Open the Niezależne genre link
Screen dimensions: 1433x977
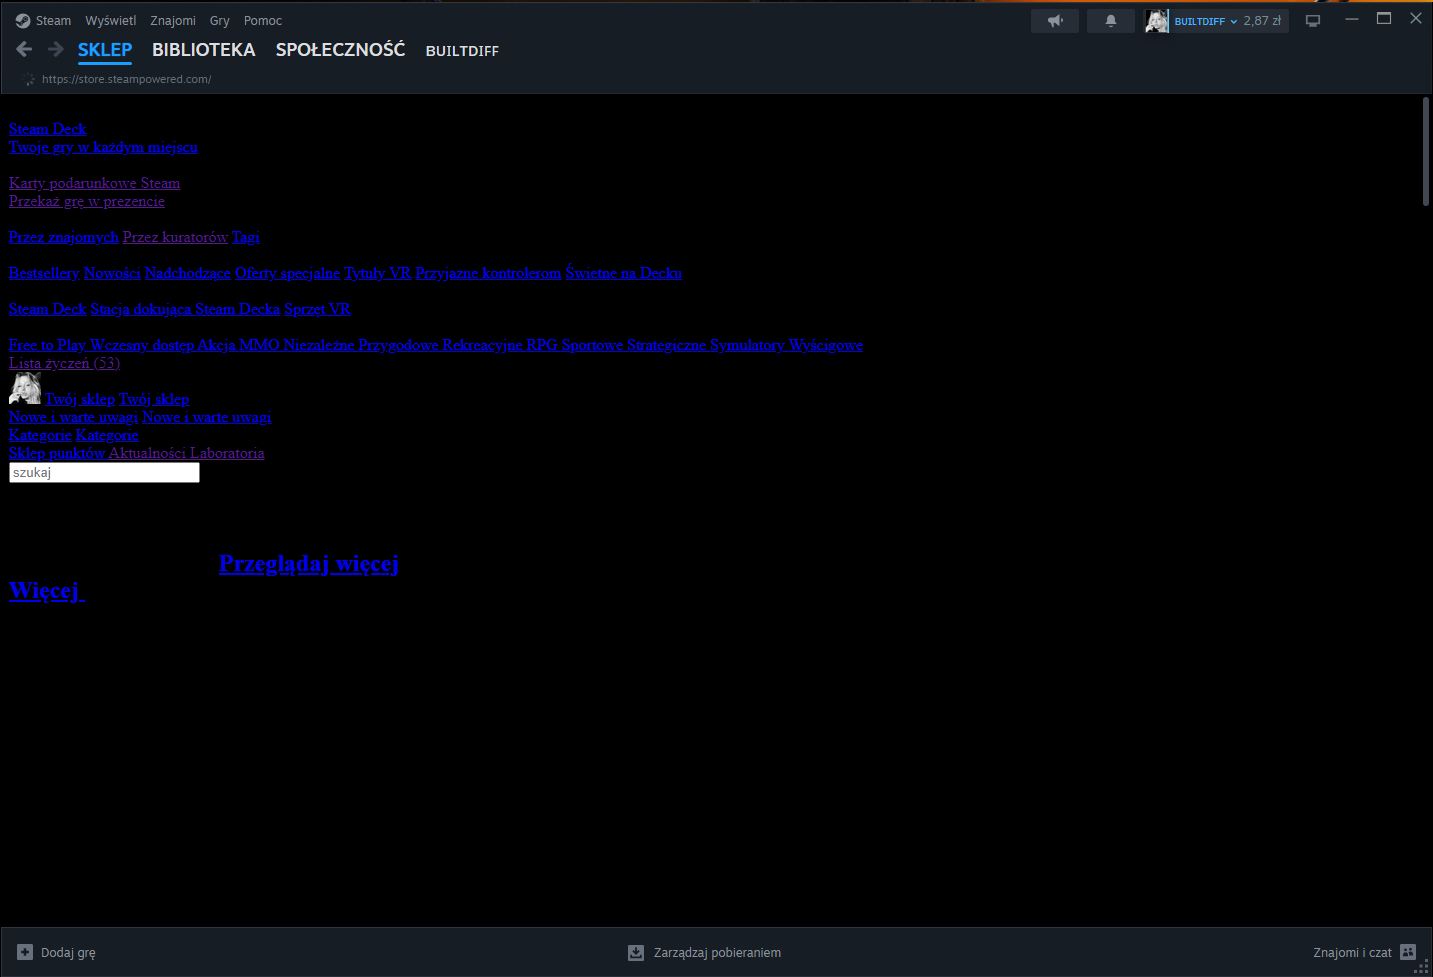click(x=320, y=345)
